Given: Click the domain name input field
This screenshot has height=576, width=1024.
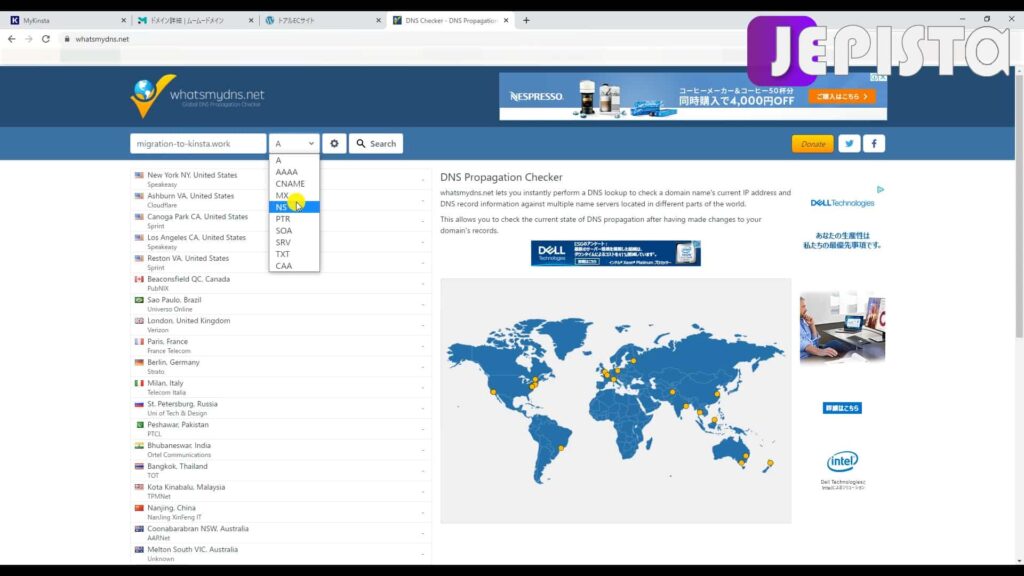Looking at the screenshot, I should click(x=198, y=144).
